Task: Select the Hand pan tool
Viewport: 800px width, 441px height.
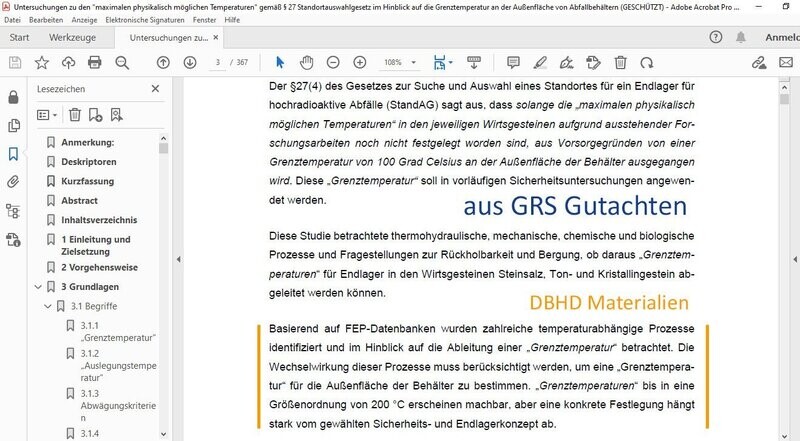Action: (x=306, y=62)
